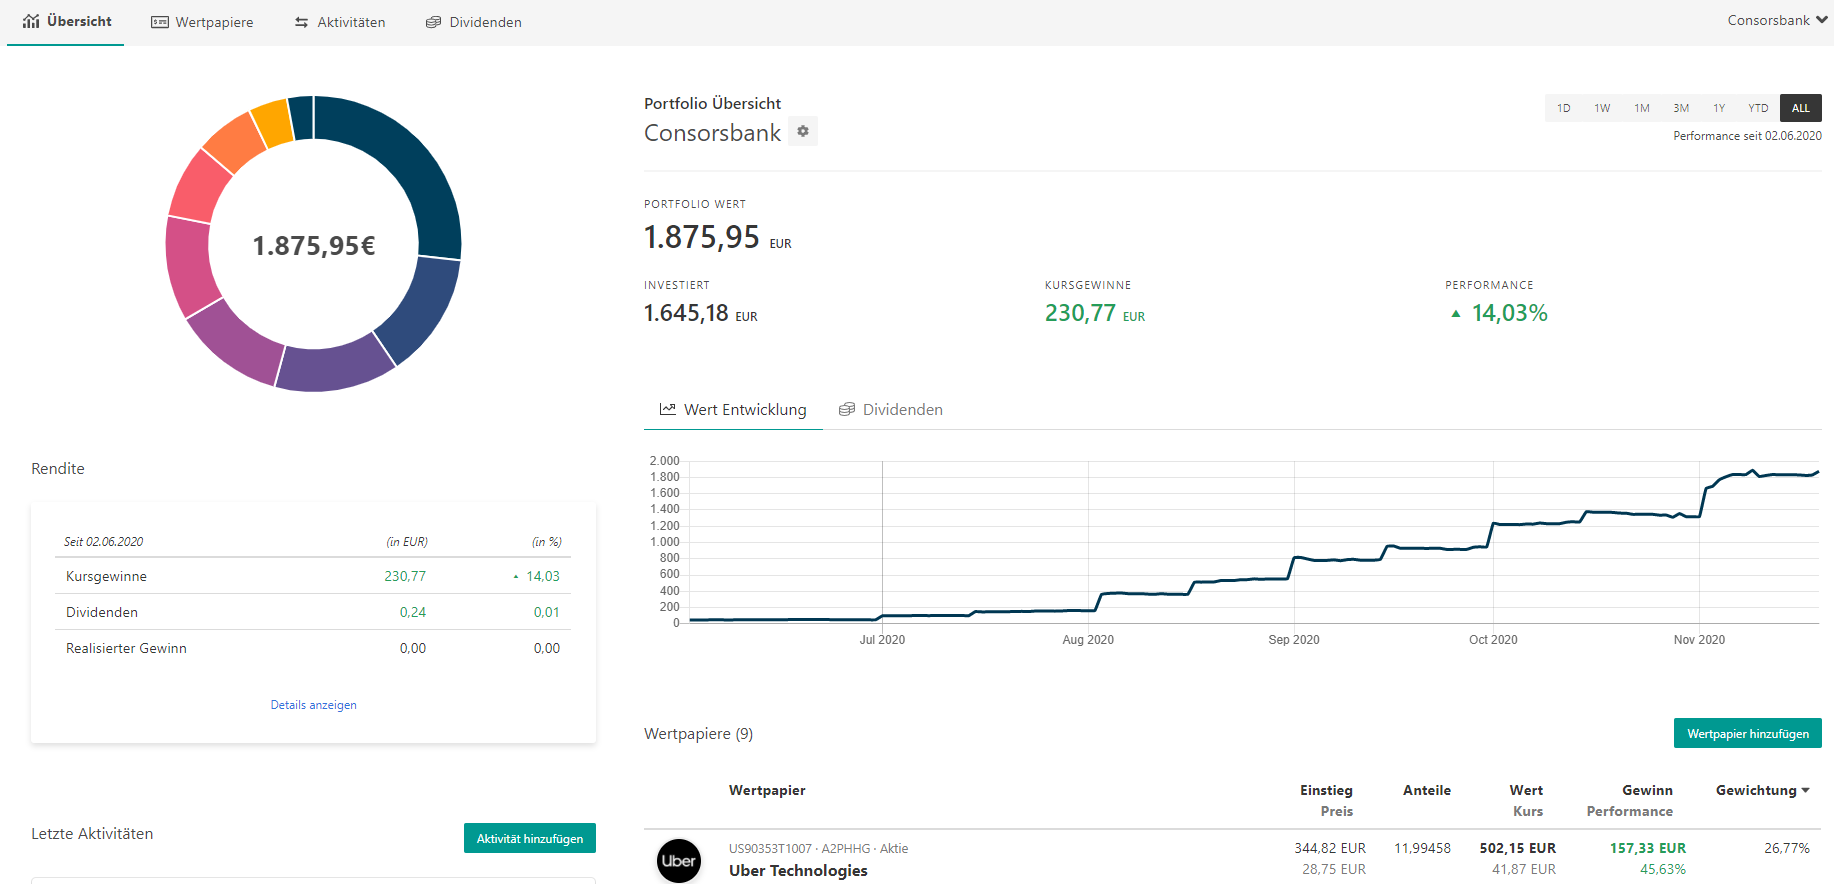Click Performance seit 02.06.2020 label
1834x884 pixels.
click(1747, 136)
